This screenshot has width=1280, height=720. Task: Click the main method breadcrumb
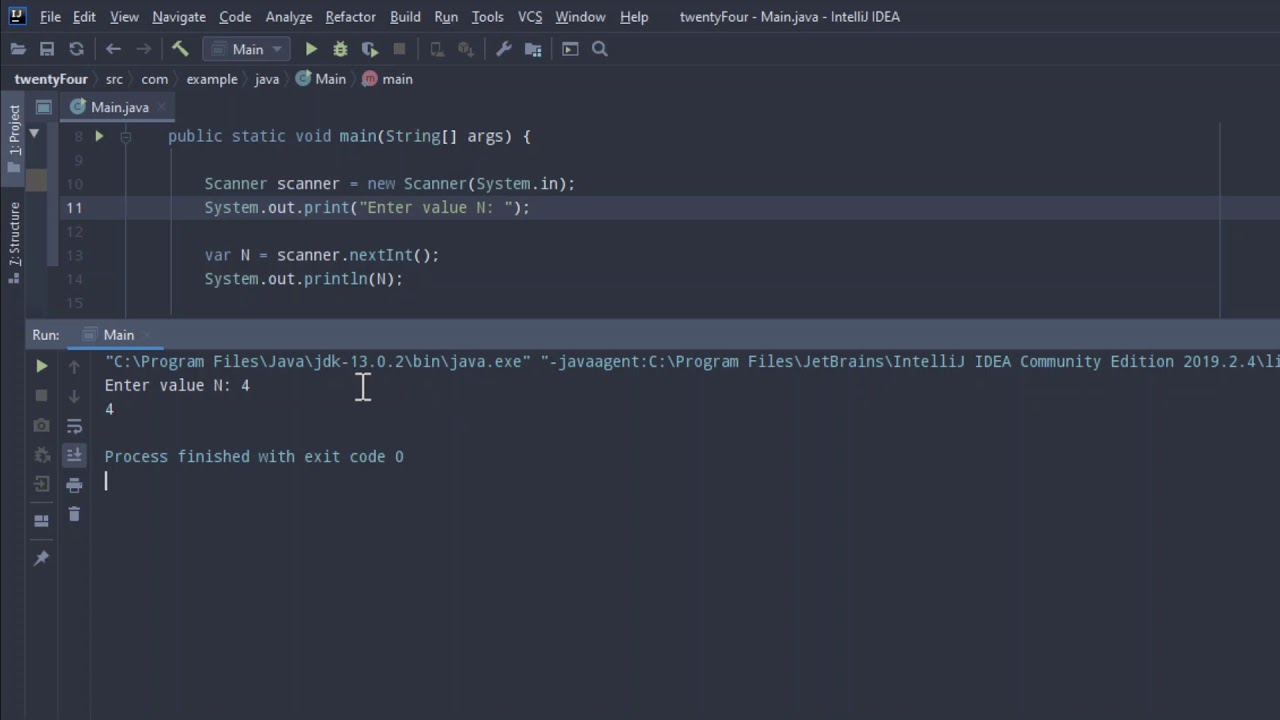[x=388, y=79]
